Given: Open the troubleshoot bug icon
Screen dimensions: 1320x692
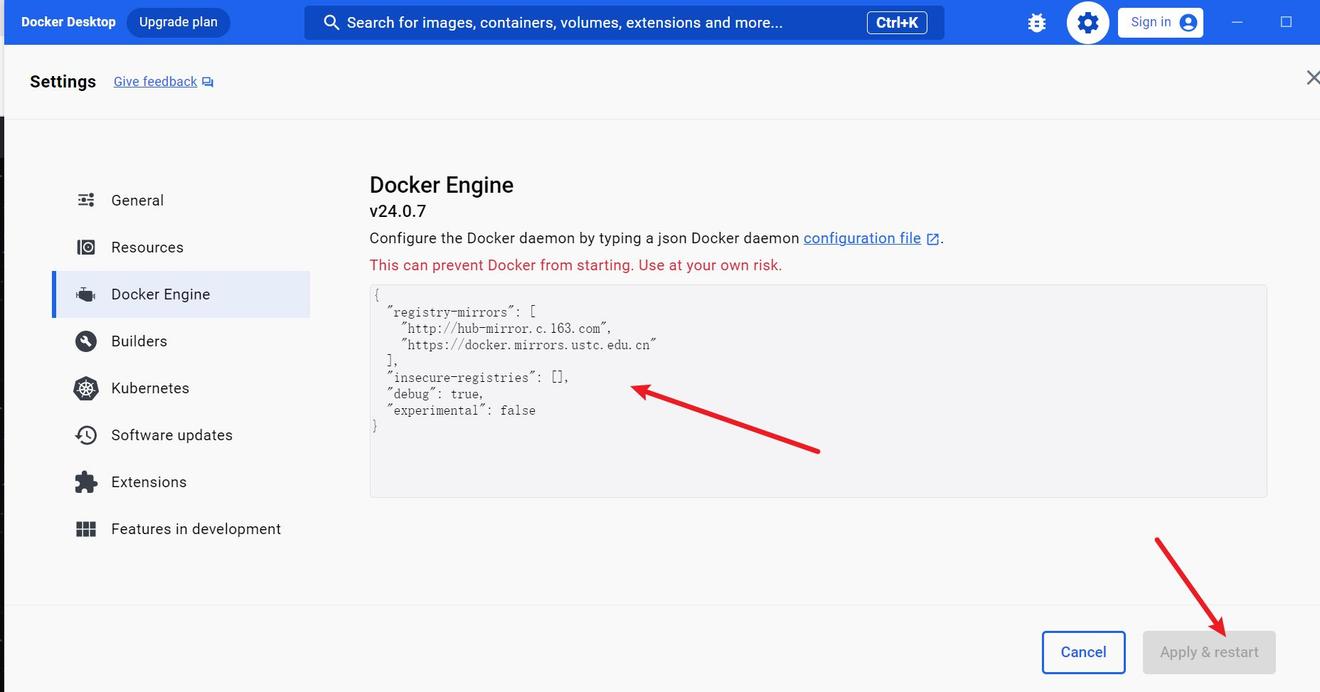Looking at the screenshot, I should (x=1037, y=22).
